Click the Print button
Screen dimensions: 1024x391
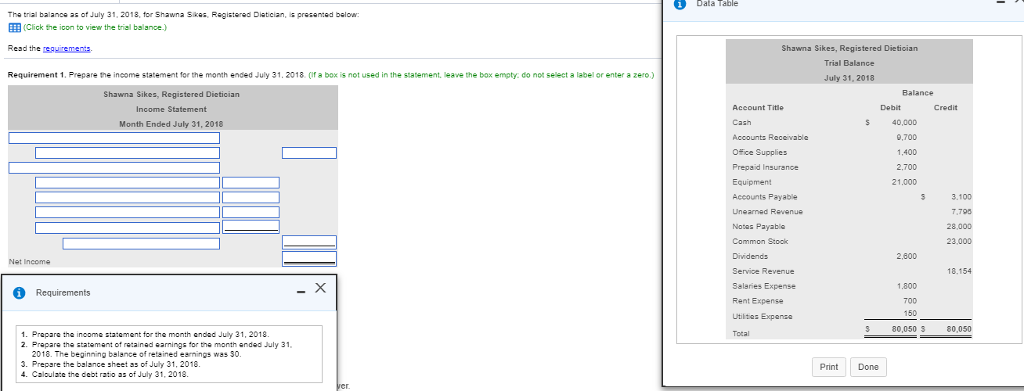pos(829,367)
